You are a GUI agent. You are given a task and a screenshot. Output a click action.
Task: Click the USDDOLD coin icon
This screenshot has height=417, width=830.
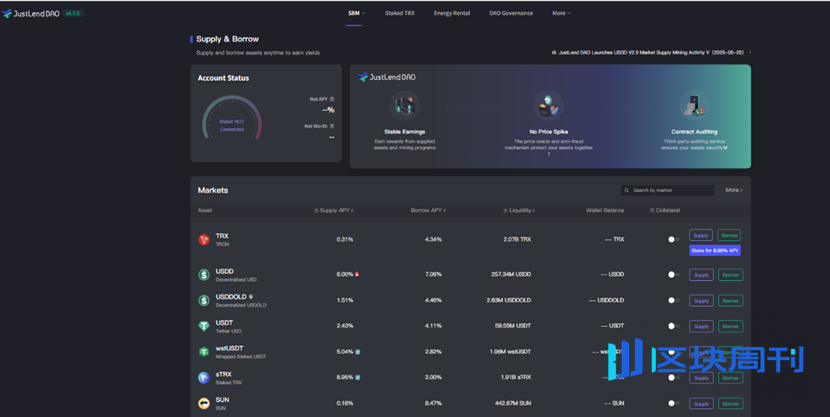click(x=204, y=301)
